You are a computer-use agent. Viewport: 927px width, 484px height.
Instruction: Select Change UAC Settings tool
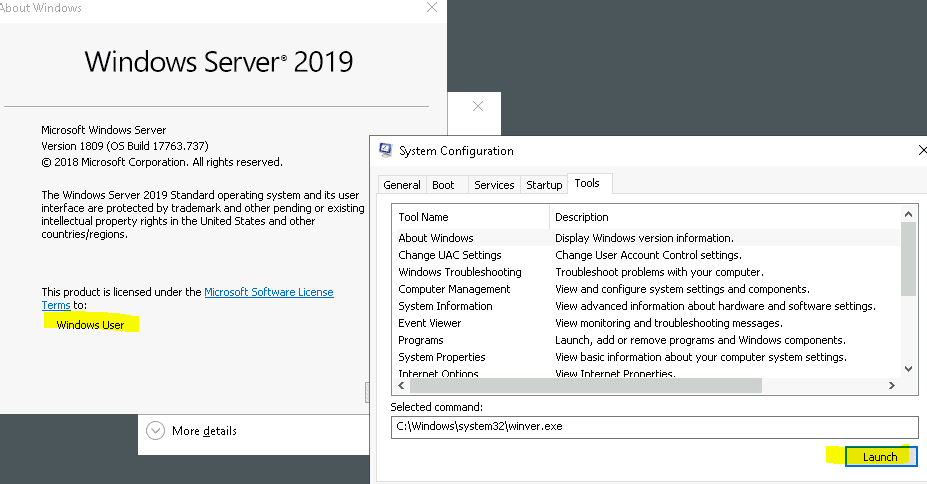[646, 255]
